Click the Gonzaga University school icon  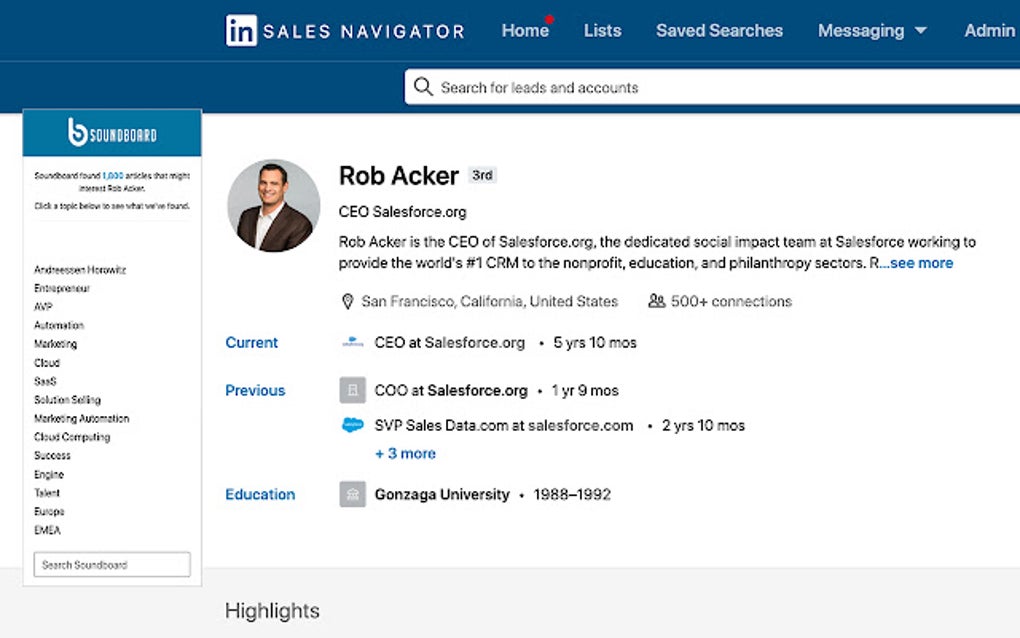pyautogui.click(x=353, y=494)
